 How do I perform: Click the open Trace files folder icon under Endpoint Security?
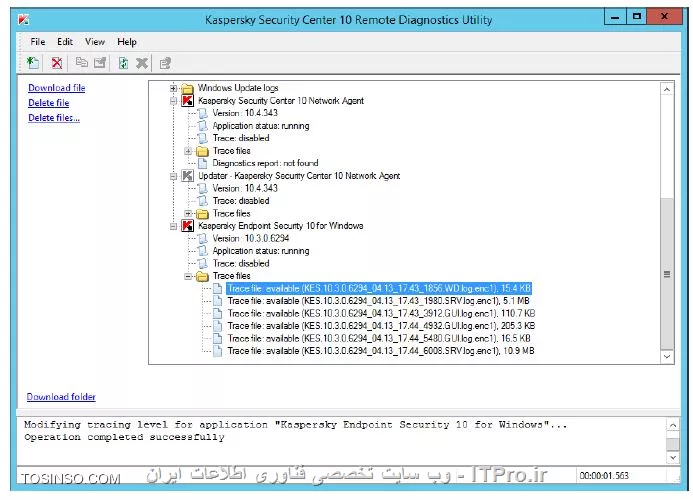202,276
